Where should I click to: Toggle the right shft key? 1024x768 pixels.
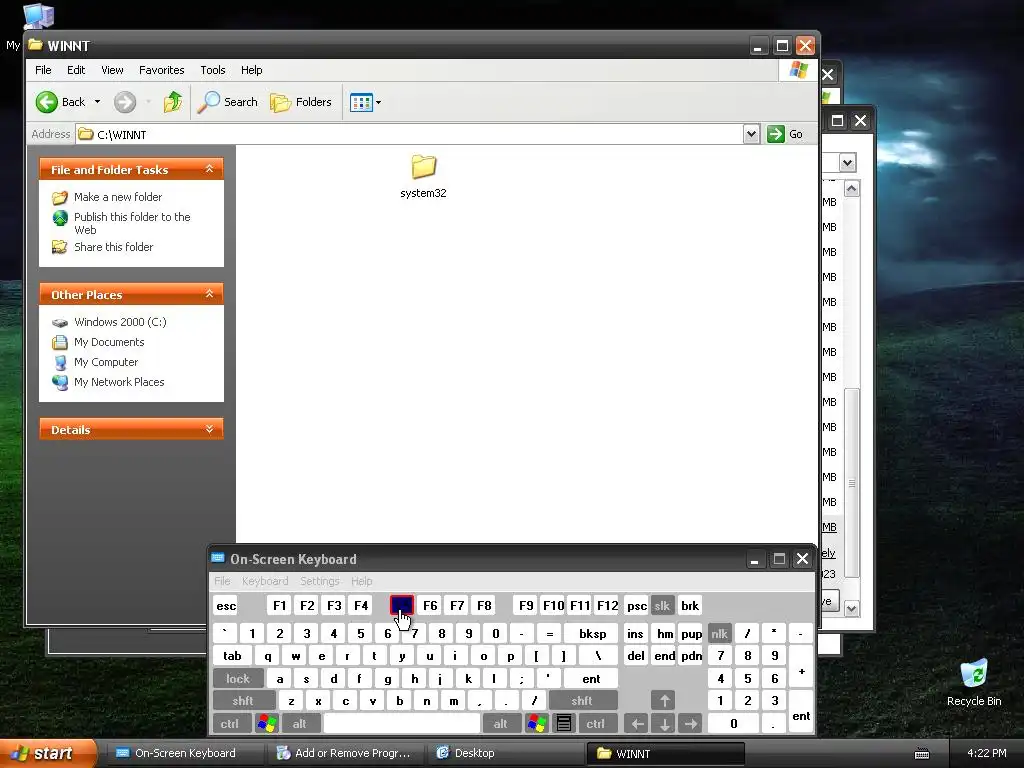click(x=582, y=701)
